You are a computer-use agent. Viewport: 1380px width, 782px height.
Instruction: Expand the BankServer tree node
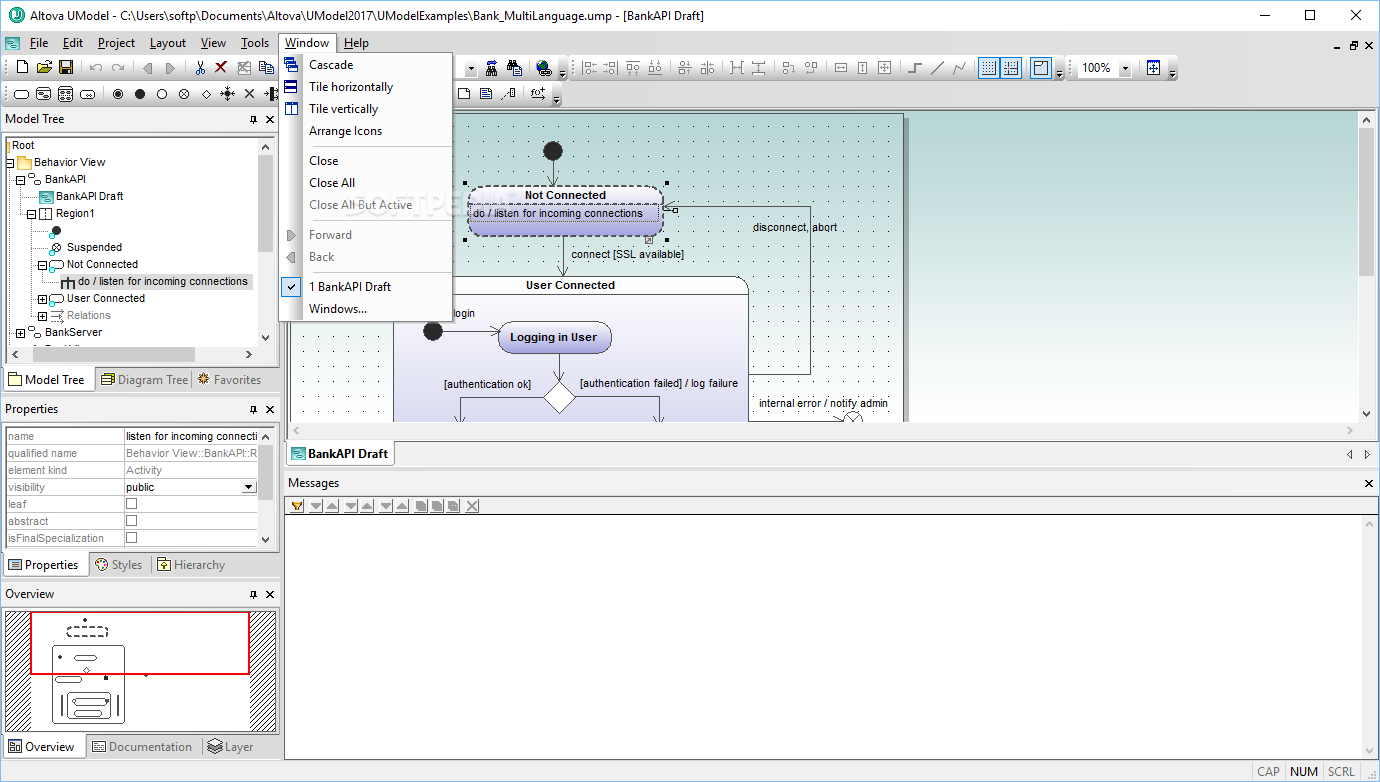click(20, 333)
